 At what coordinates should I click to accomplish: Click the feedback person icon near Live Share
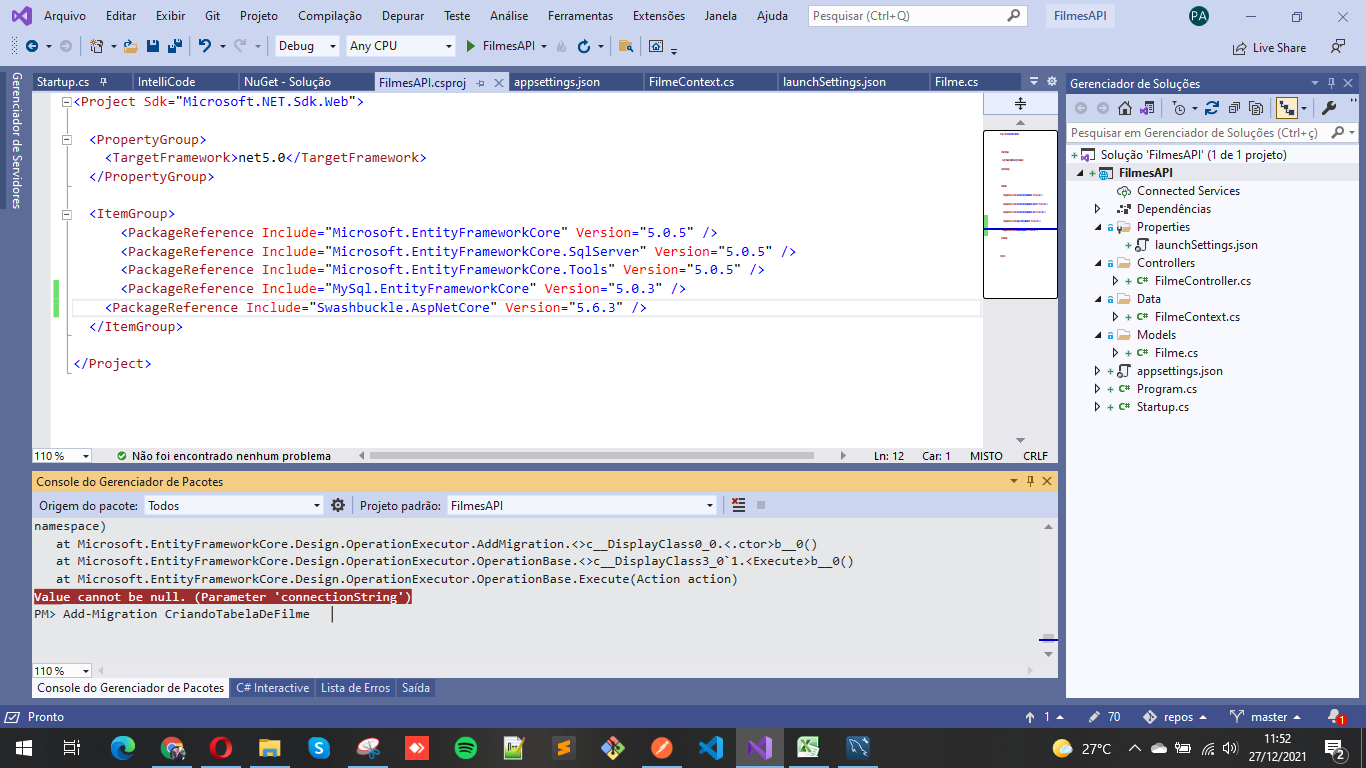pos(1338,46)
